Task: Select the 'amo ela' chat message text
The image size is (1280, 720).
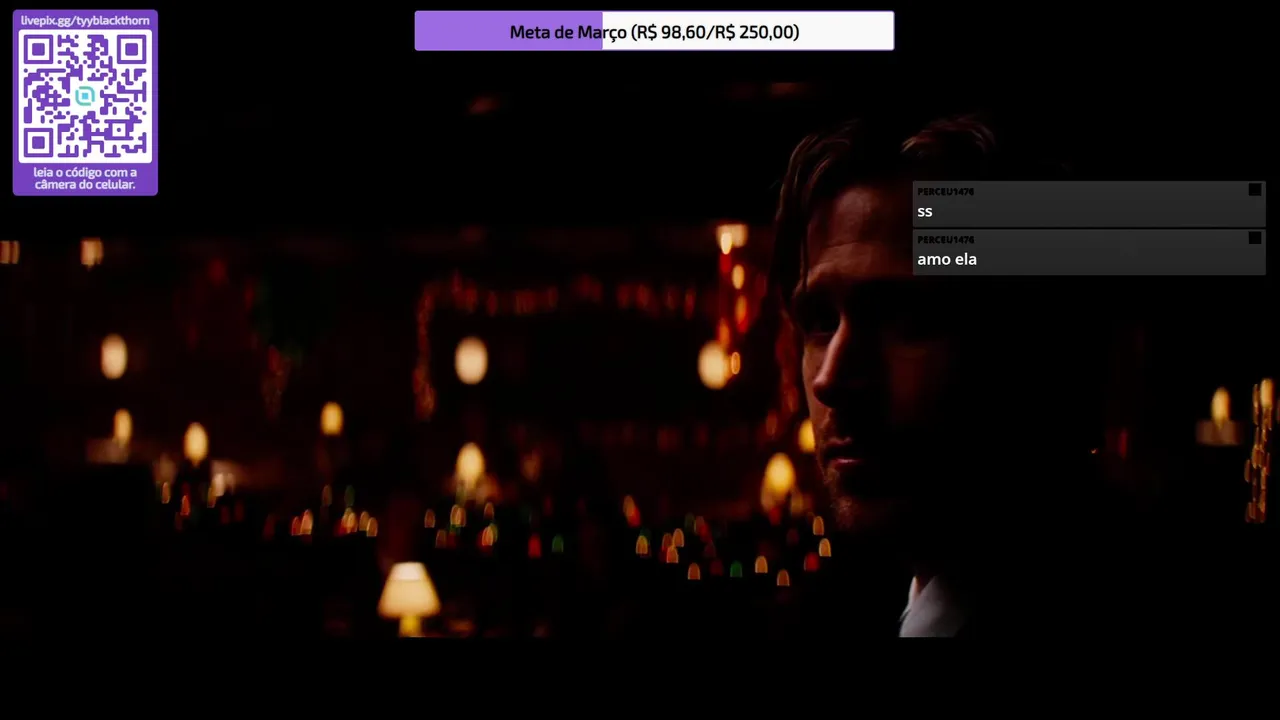Action: [x=947, y=259]
